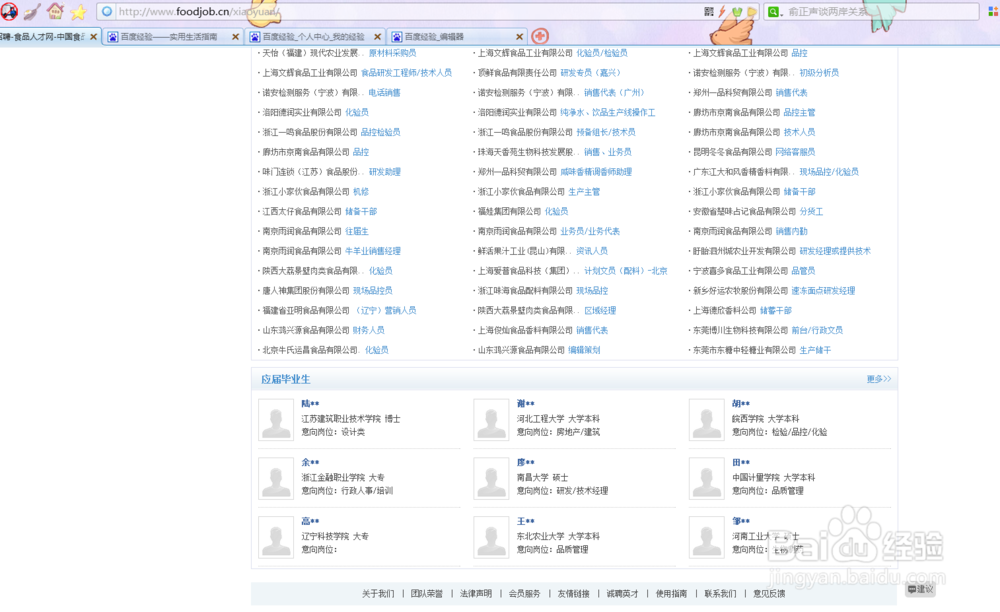
Task: Open 团队荣誉 footer link
Action: (427, 594)
